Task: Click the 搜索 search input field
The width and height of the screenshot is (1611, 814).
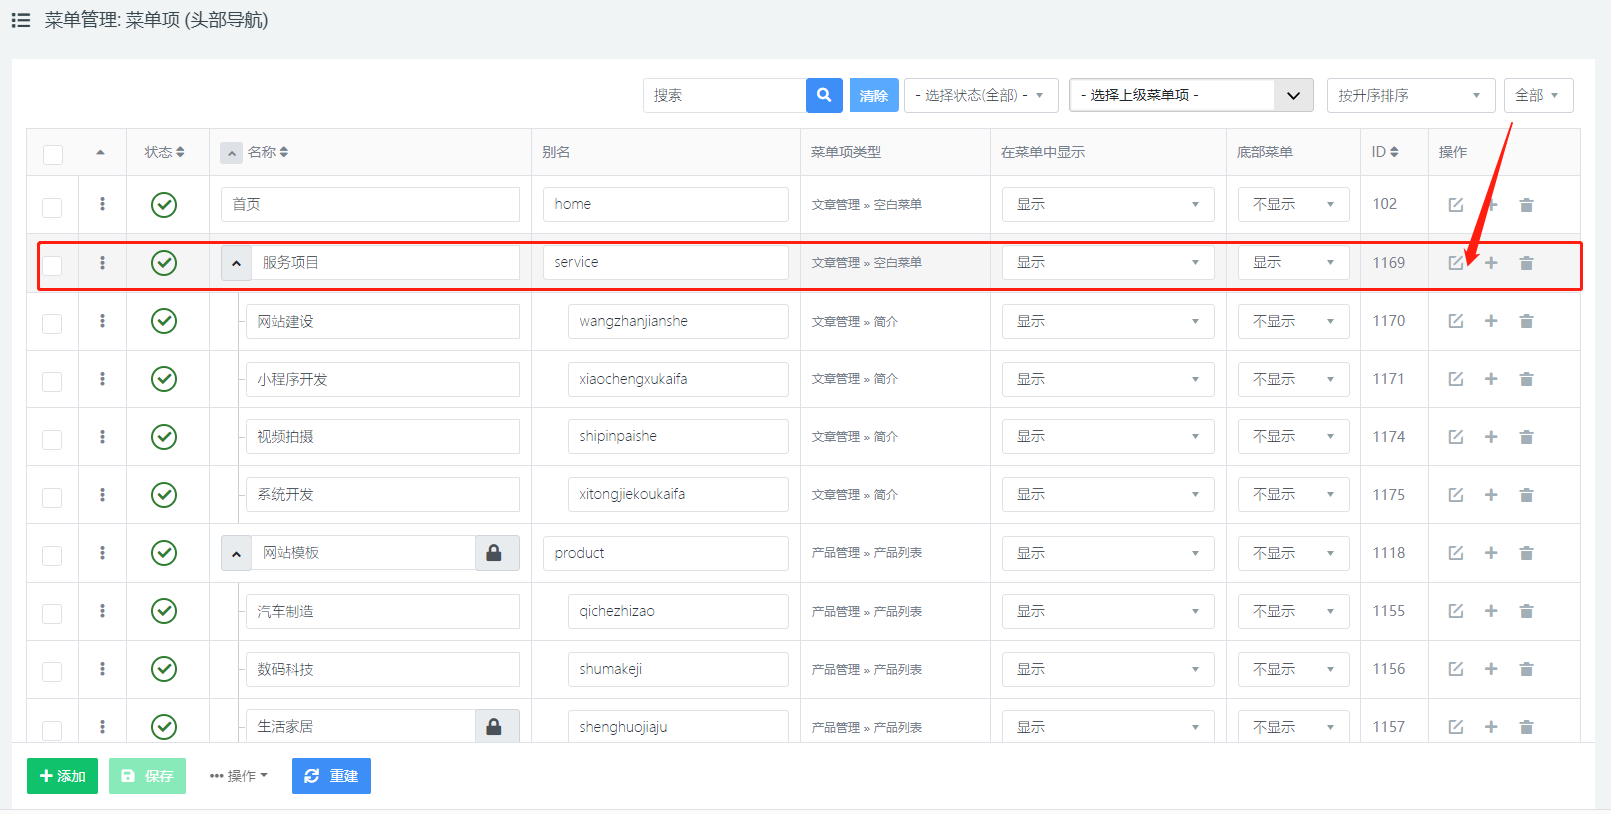Action: pos(724,96)
